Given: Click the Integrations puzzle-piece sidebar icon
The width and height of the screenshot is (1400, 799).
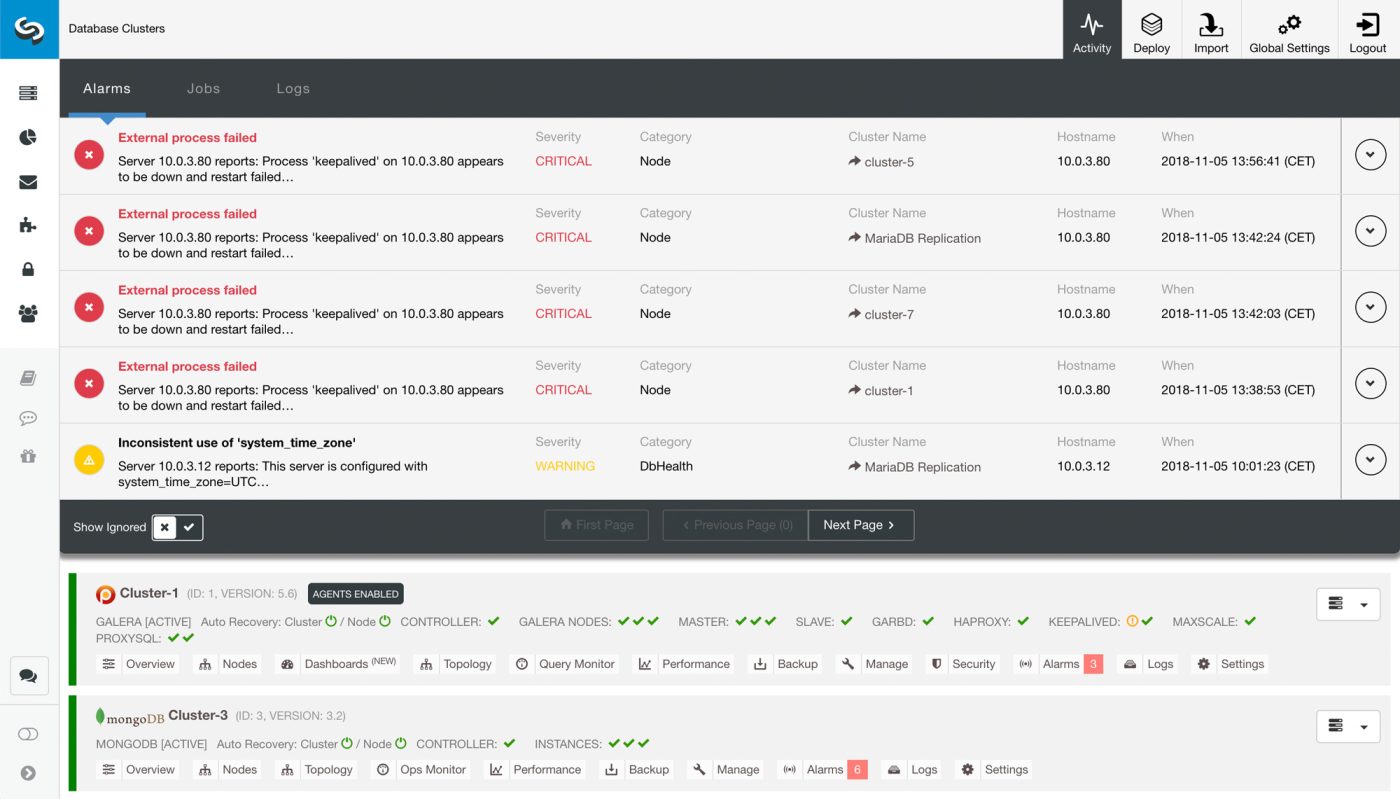Looking at the screenshot, I should pos(28,225).
